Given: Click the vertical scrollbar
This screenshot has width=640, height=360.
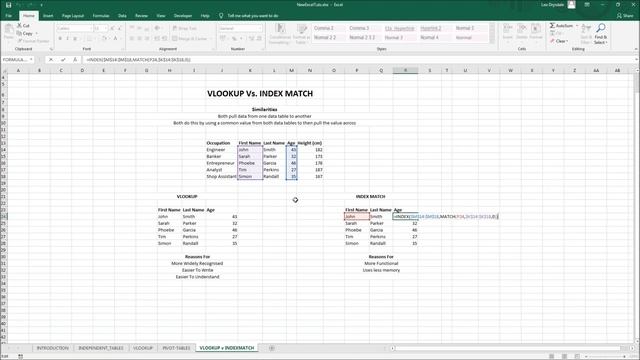Looking at the screenshot, I should 636,206.
